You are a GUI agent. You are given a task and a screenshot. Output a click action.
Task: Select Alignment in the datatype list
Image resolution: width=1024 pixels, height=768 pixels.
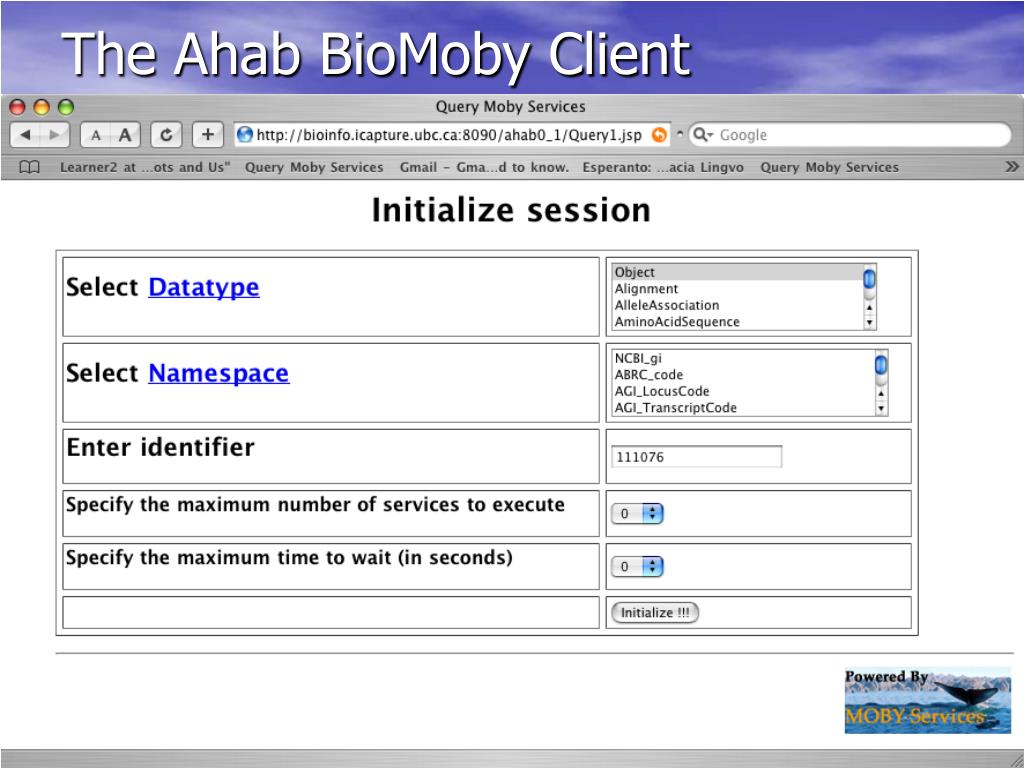pos(737,289)
